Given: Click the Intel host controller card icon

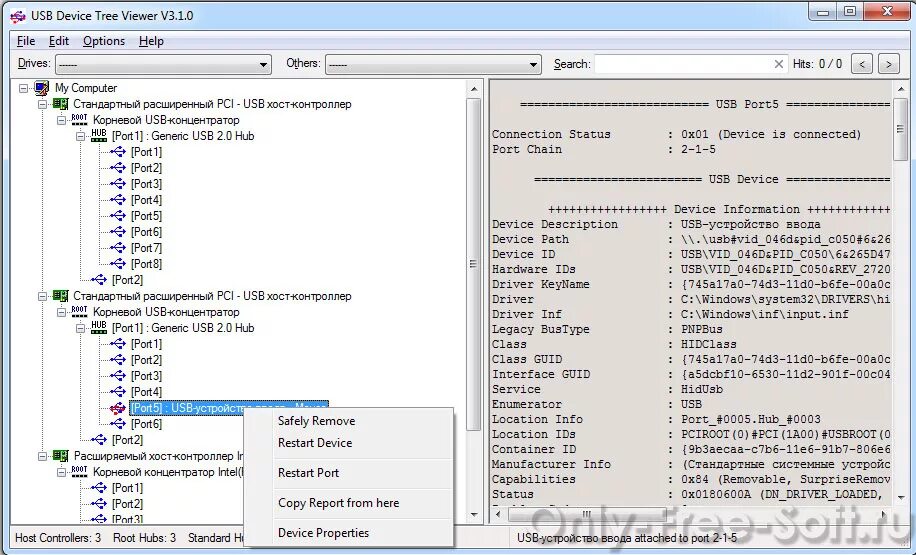Looking at the screenshot, I should (x=60, y=456).
